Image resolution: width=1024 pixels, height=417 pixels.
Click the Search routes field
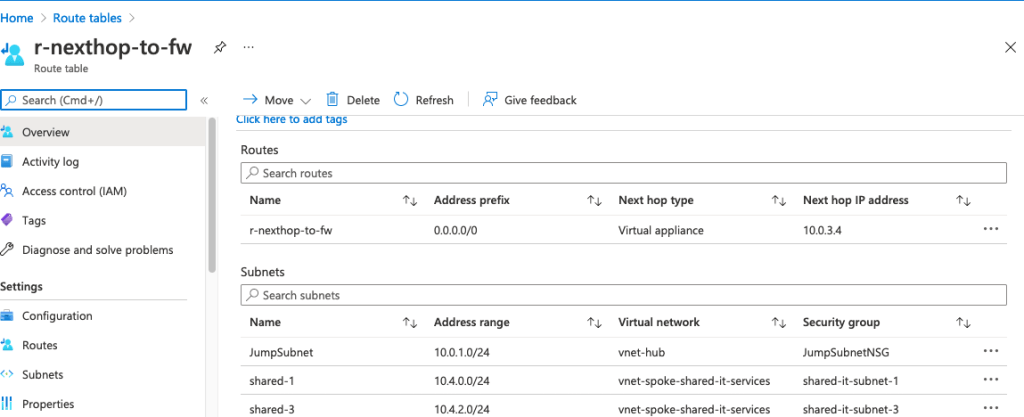[x=622, y=173]
